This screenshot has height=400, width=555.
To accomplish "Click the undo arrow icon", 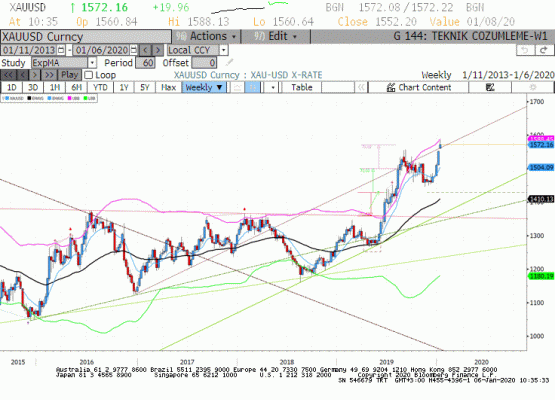I will [x=525, y=50].
